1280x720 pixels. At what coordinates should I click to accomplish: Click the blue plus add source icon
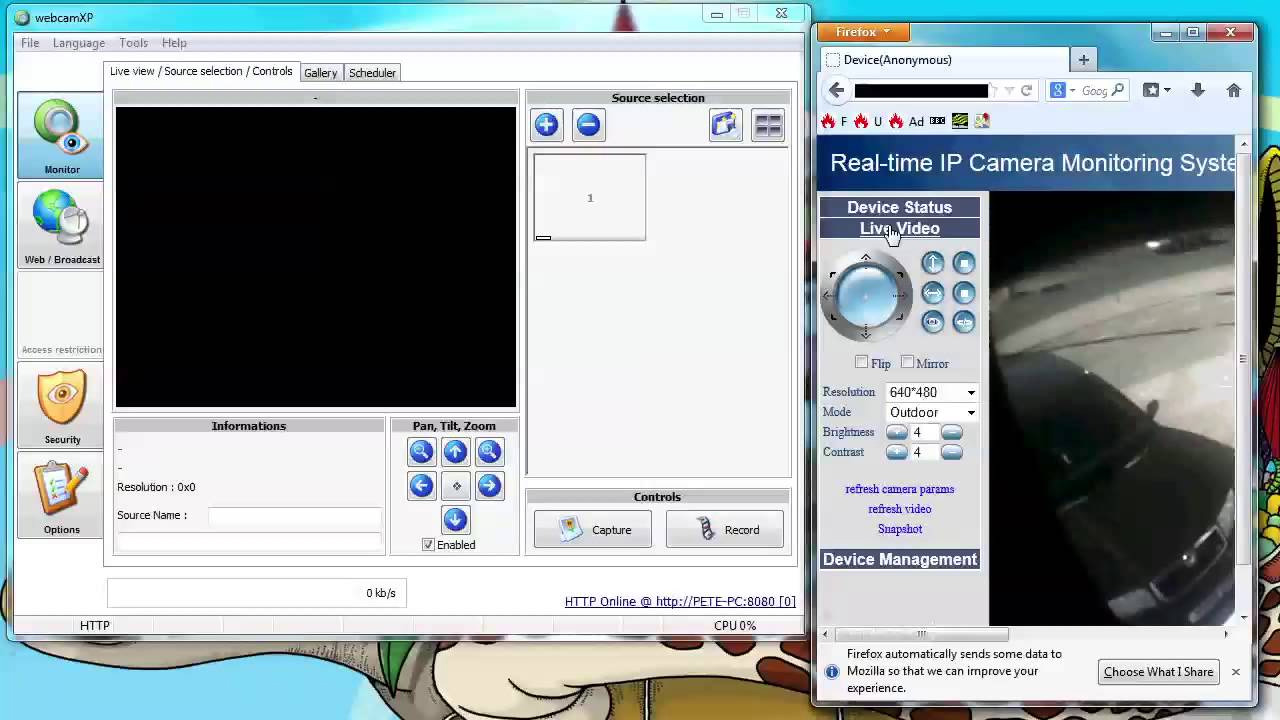546,124
